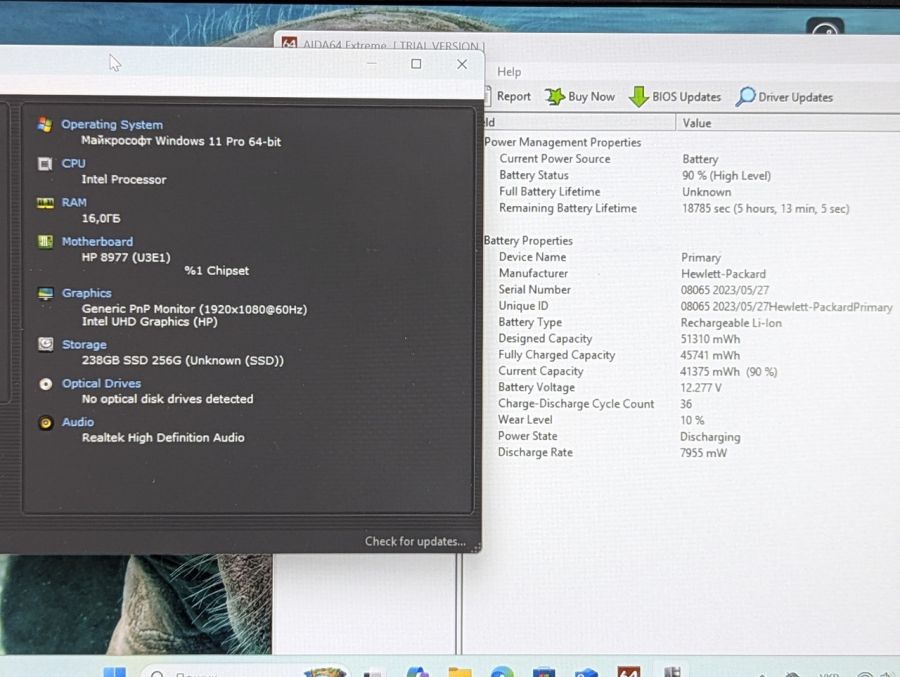Image resolution: width=900 pixels, height=677 pixels.
Task: Select the Battery Voltage row
Action: (692, 388)
